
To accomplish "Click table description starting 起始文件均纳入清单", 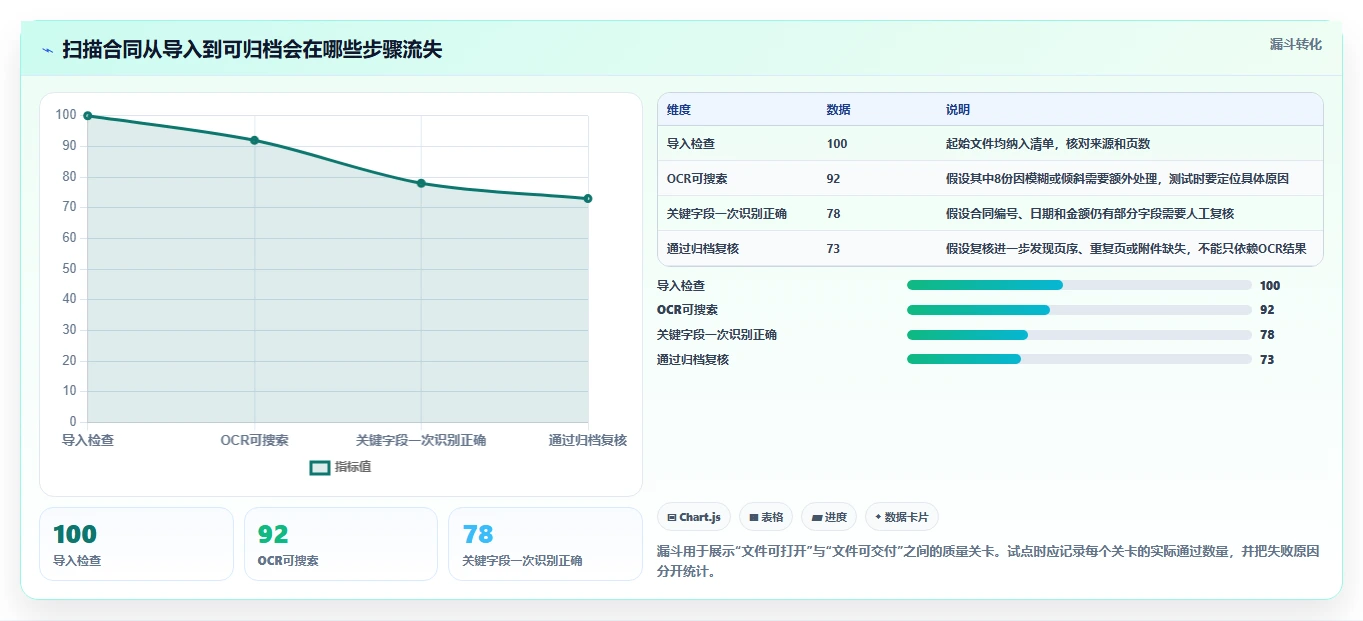I will pyautogui.click(x=1048, y=143).
